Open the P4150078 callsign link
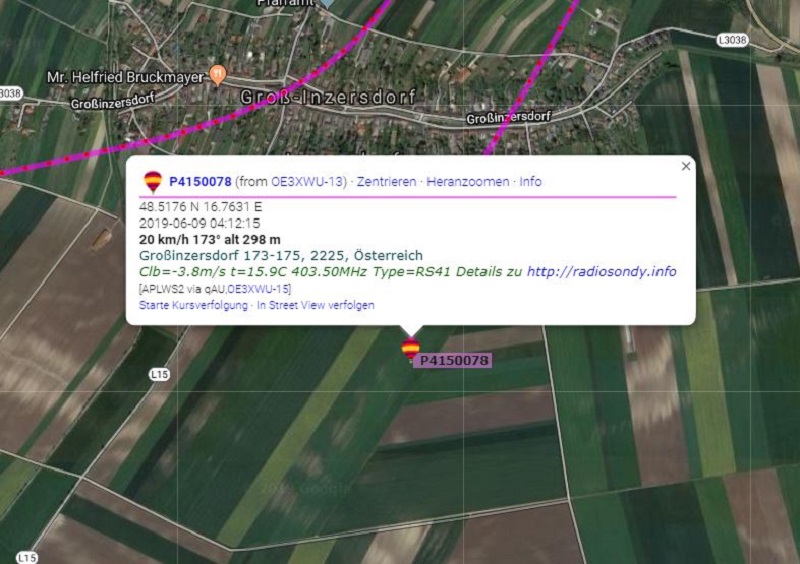 point(200,182)
